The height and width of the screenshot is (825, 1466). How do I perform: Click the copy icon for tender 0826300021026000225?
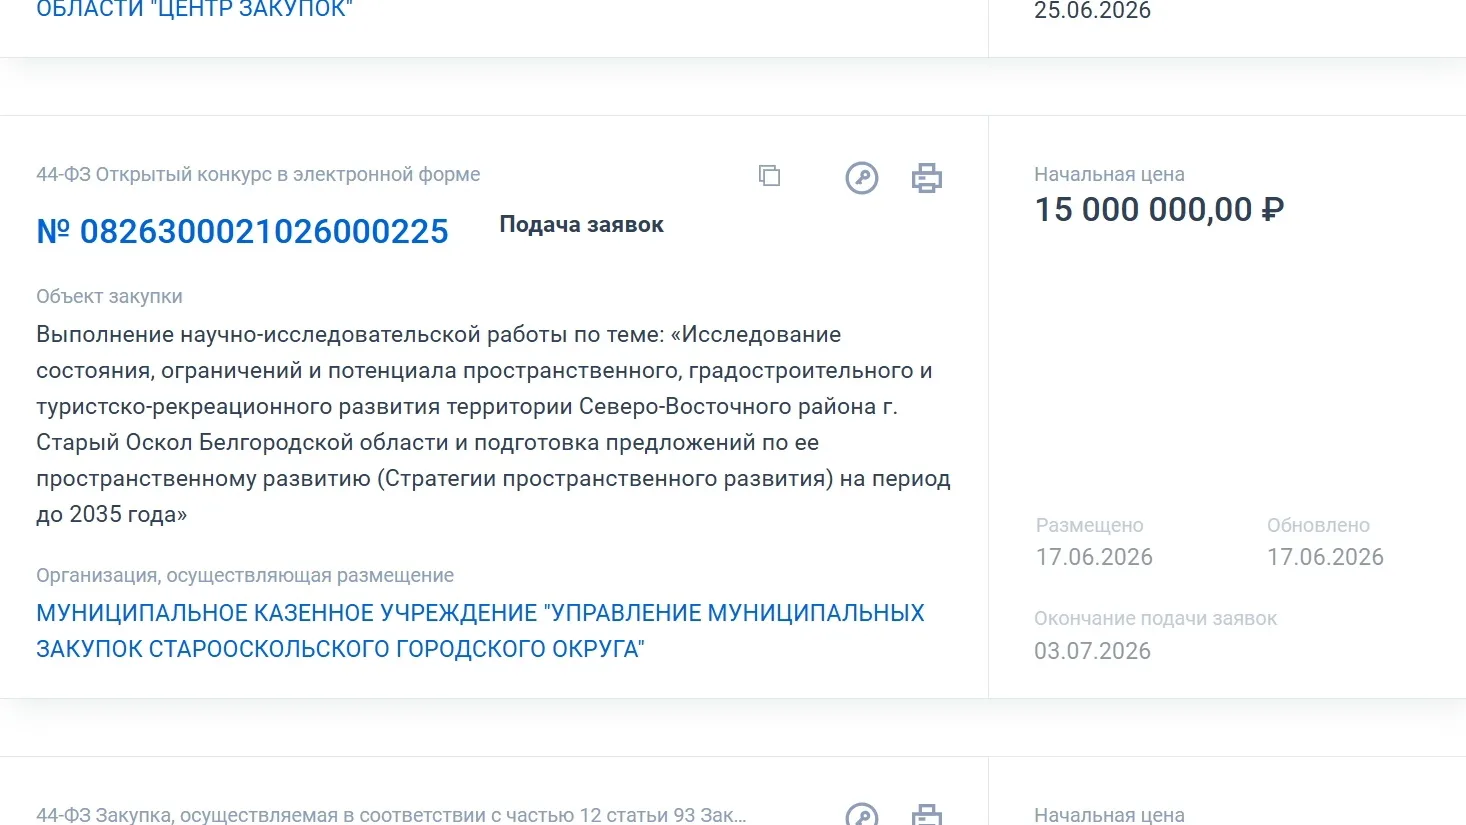pyautogui.click(x=769, y=176)
